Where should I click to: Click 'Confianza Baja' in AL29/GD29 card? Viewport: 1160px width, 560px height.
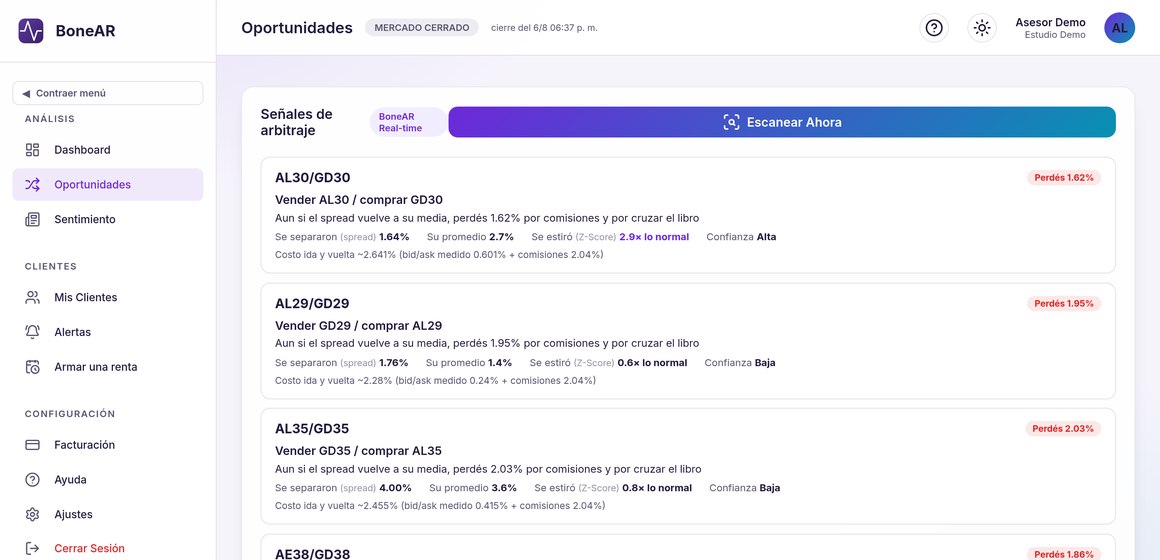pyautogui.click(x=740, y=363)
